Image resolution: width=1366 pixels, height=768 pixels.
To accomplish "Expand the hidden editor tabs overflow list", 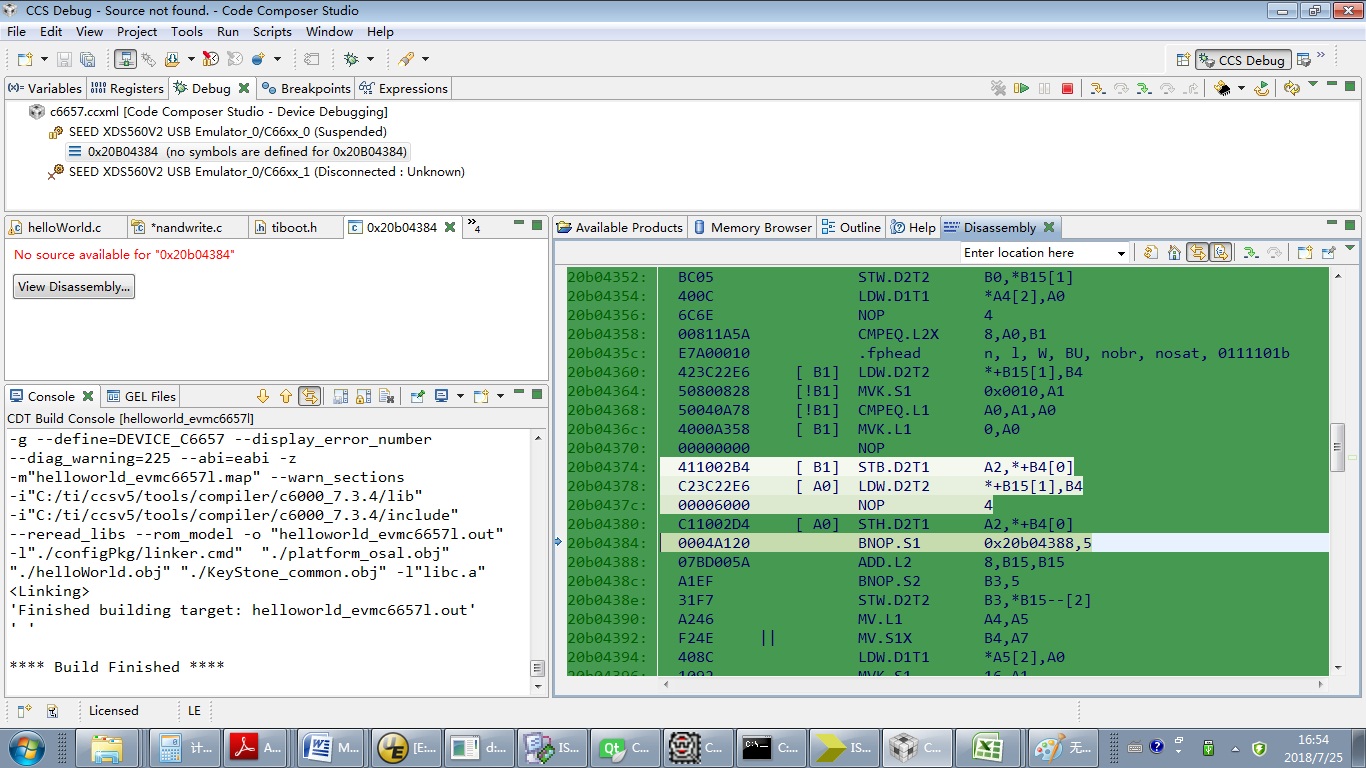I will pyautogui.click(x=474, y=227).
